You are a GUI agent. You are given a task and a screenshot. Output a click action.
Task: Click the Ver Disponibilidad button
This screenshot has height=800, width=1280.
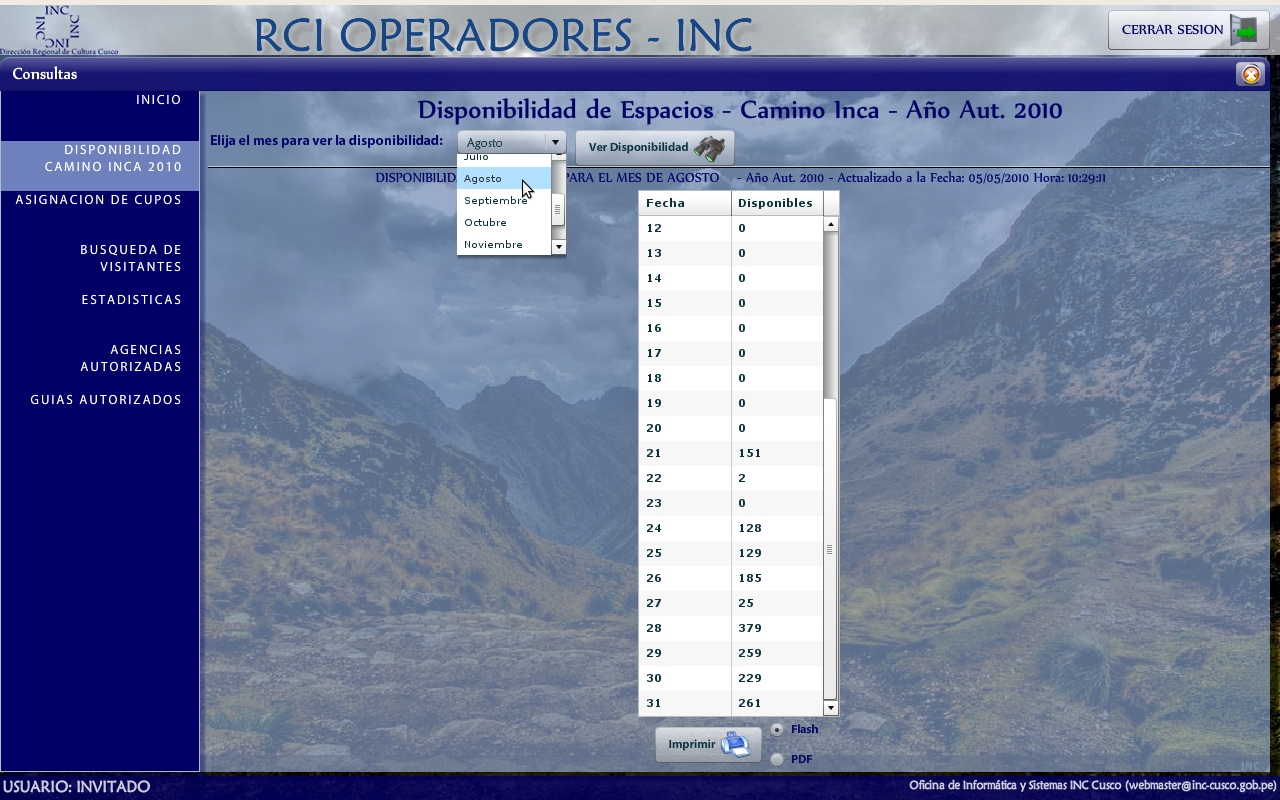point(639,148)
